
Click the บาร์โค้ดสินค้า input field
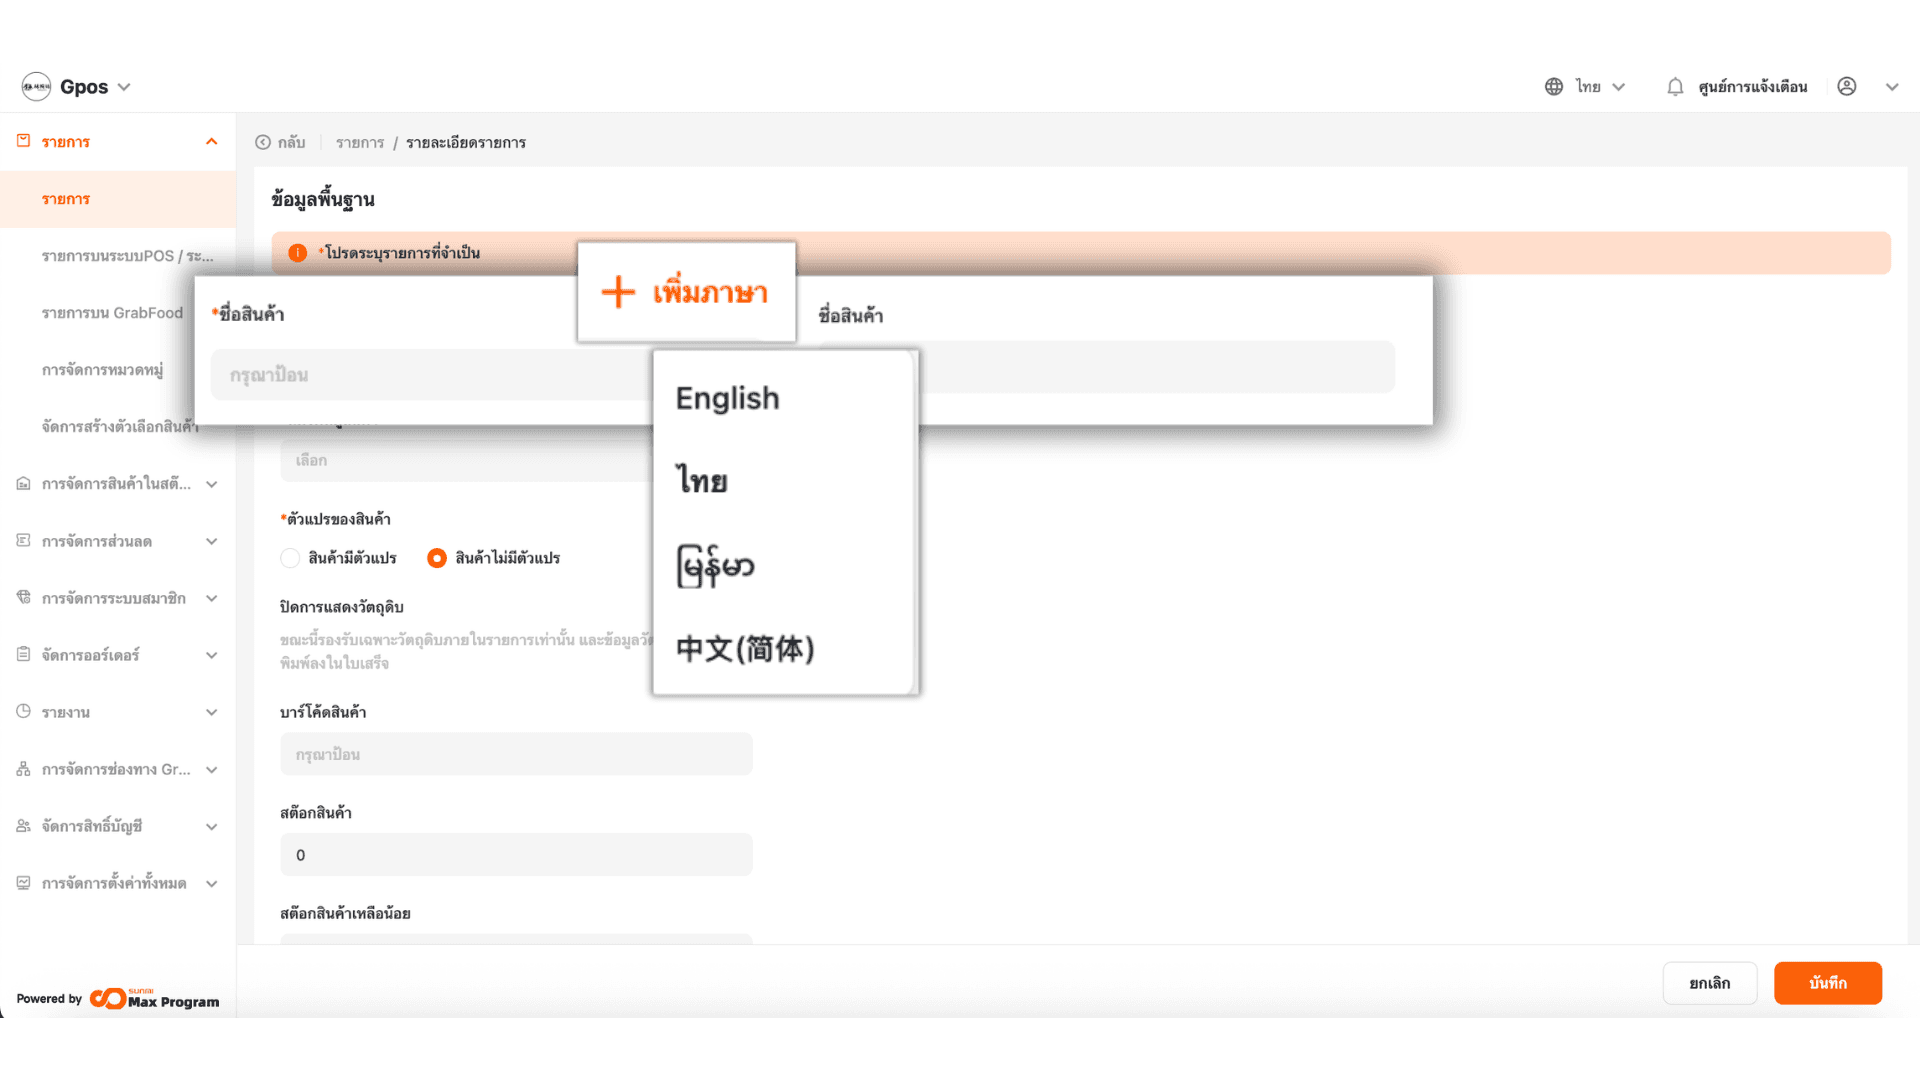click(x=516, y=754)
